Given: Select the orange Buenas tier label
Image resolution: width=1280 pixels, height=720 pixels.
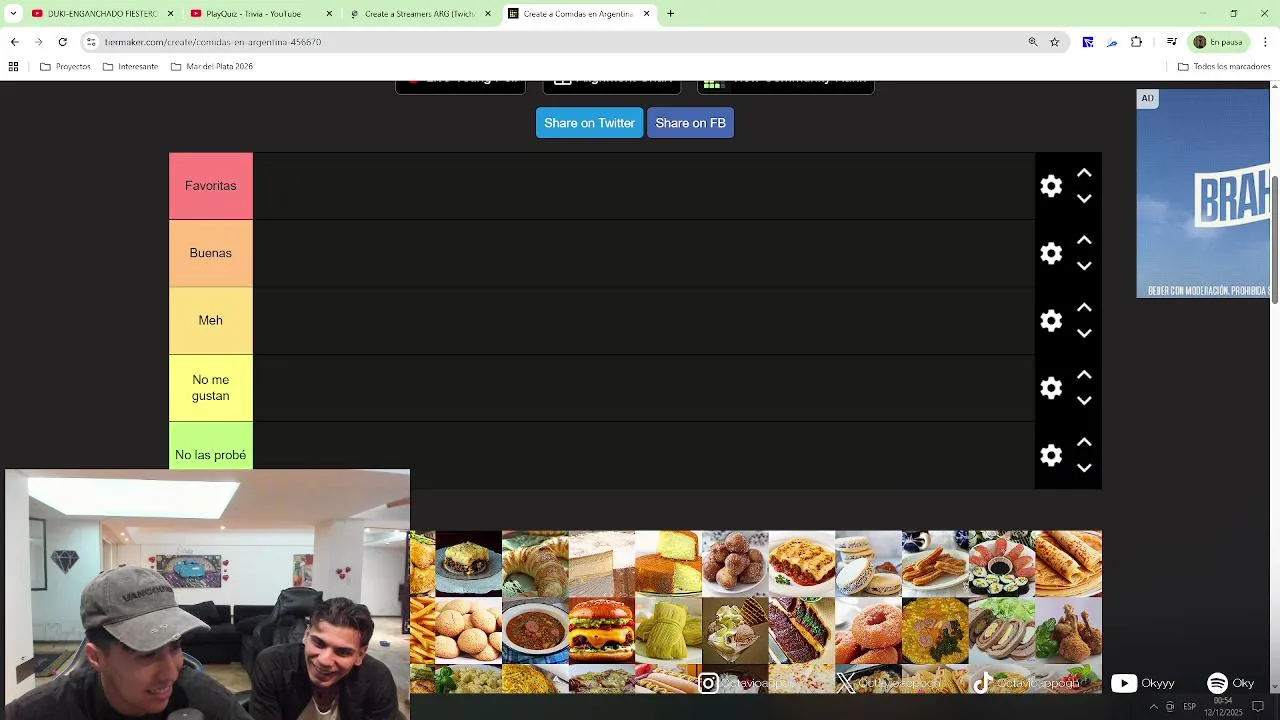Looking at the screenshot, I should pyautogui.click(x=211, y=253).
